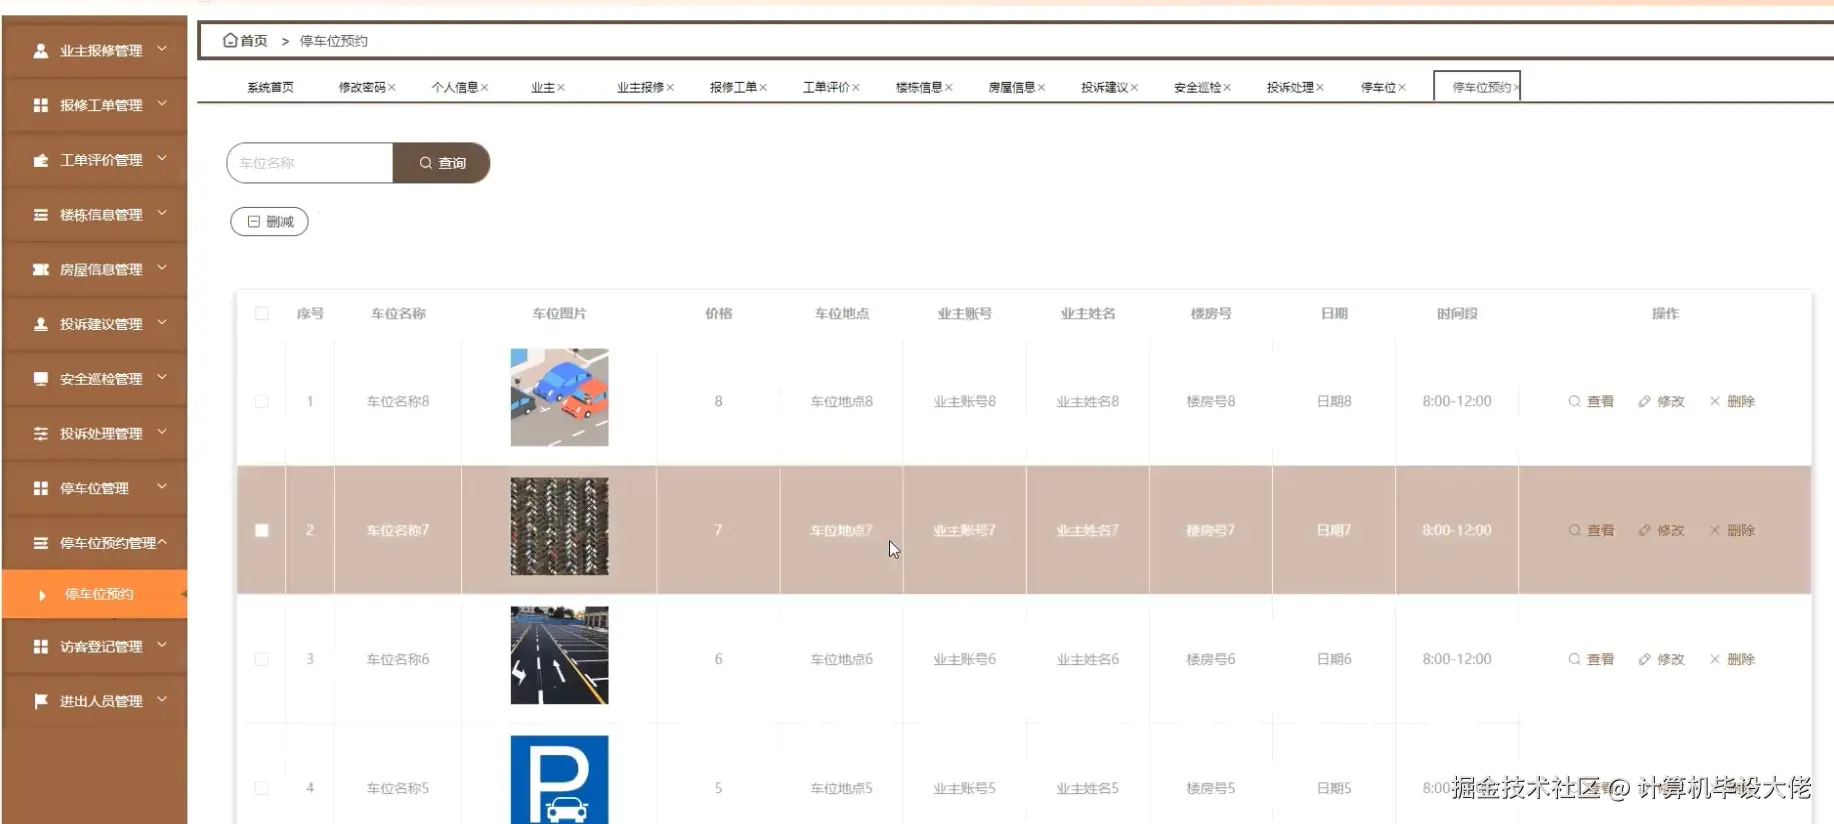
Task: Click the 进出人员管理 flag icon
Action: point(40,701)
